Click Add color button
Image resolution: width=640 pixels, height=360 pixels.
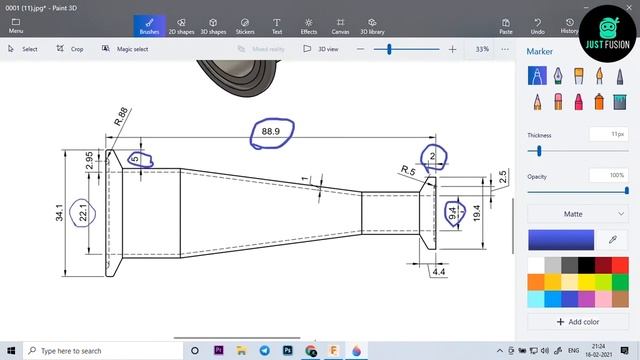tap(578, 322)
